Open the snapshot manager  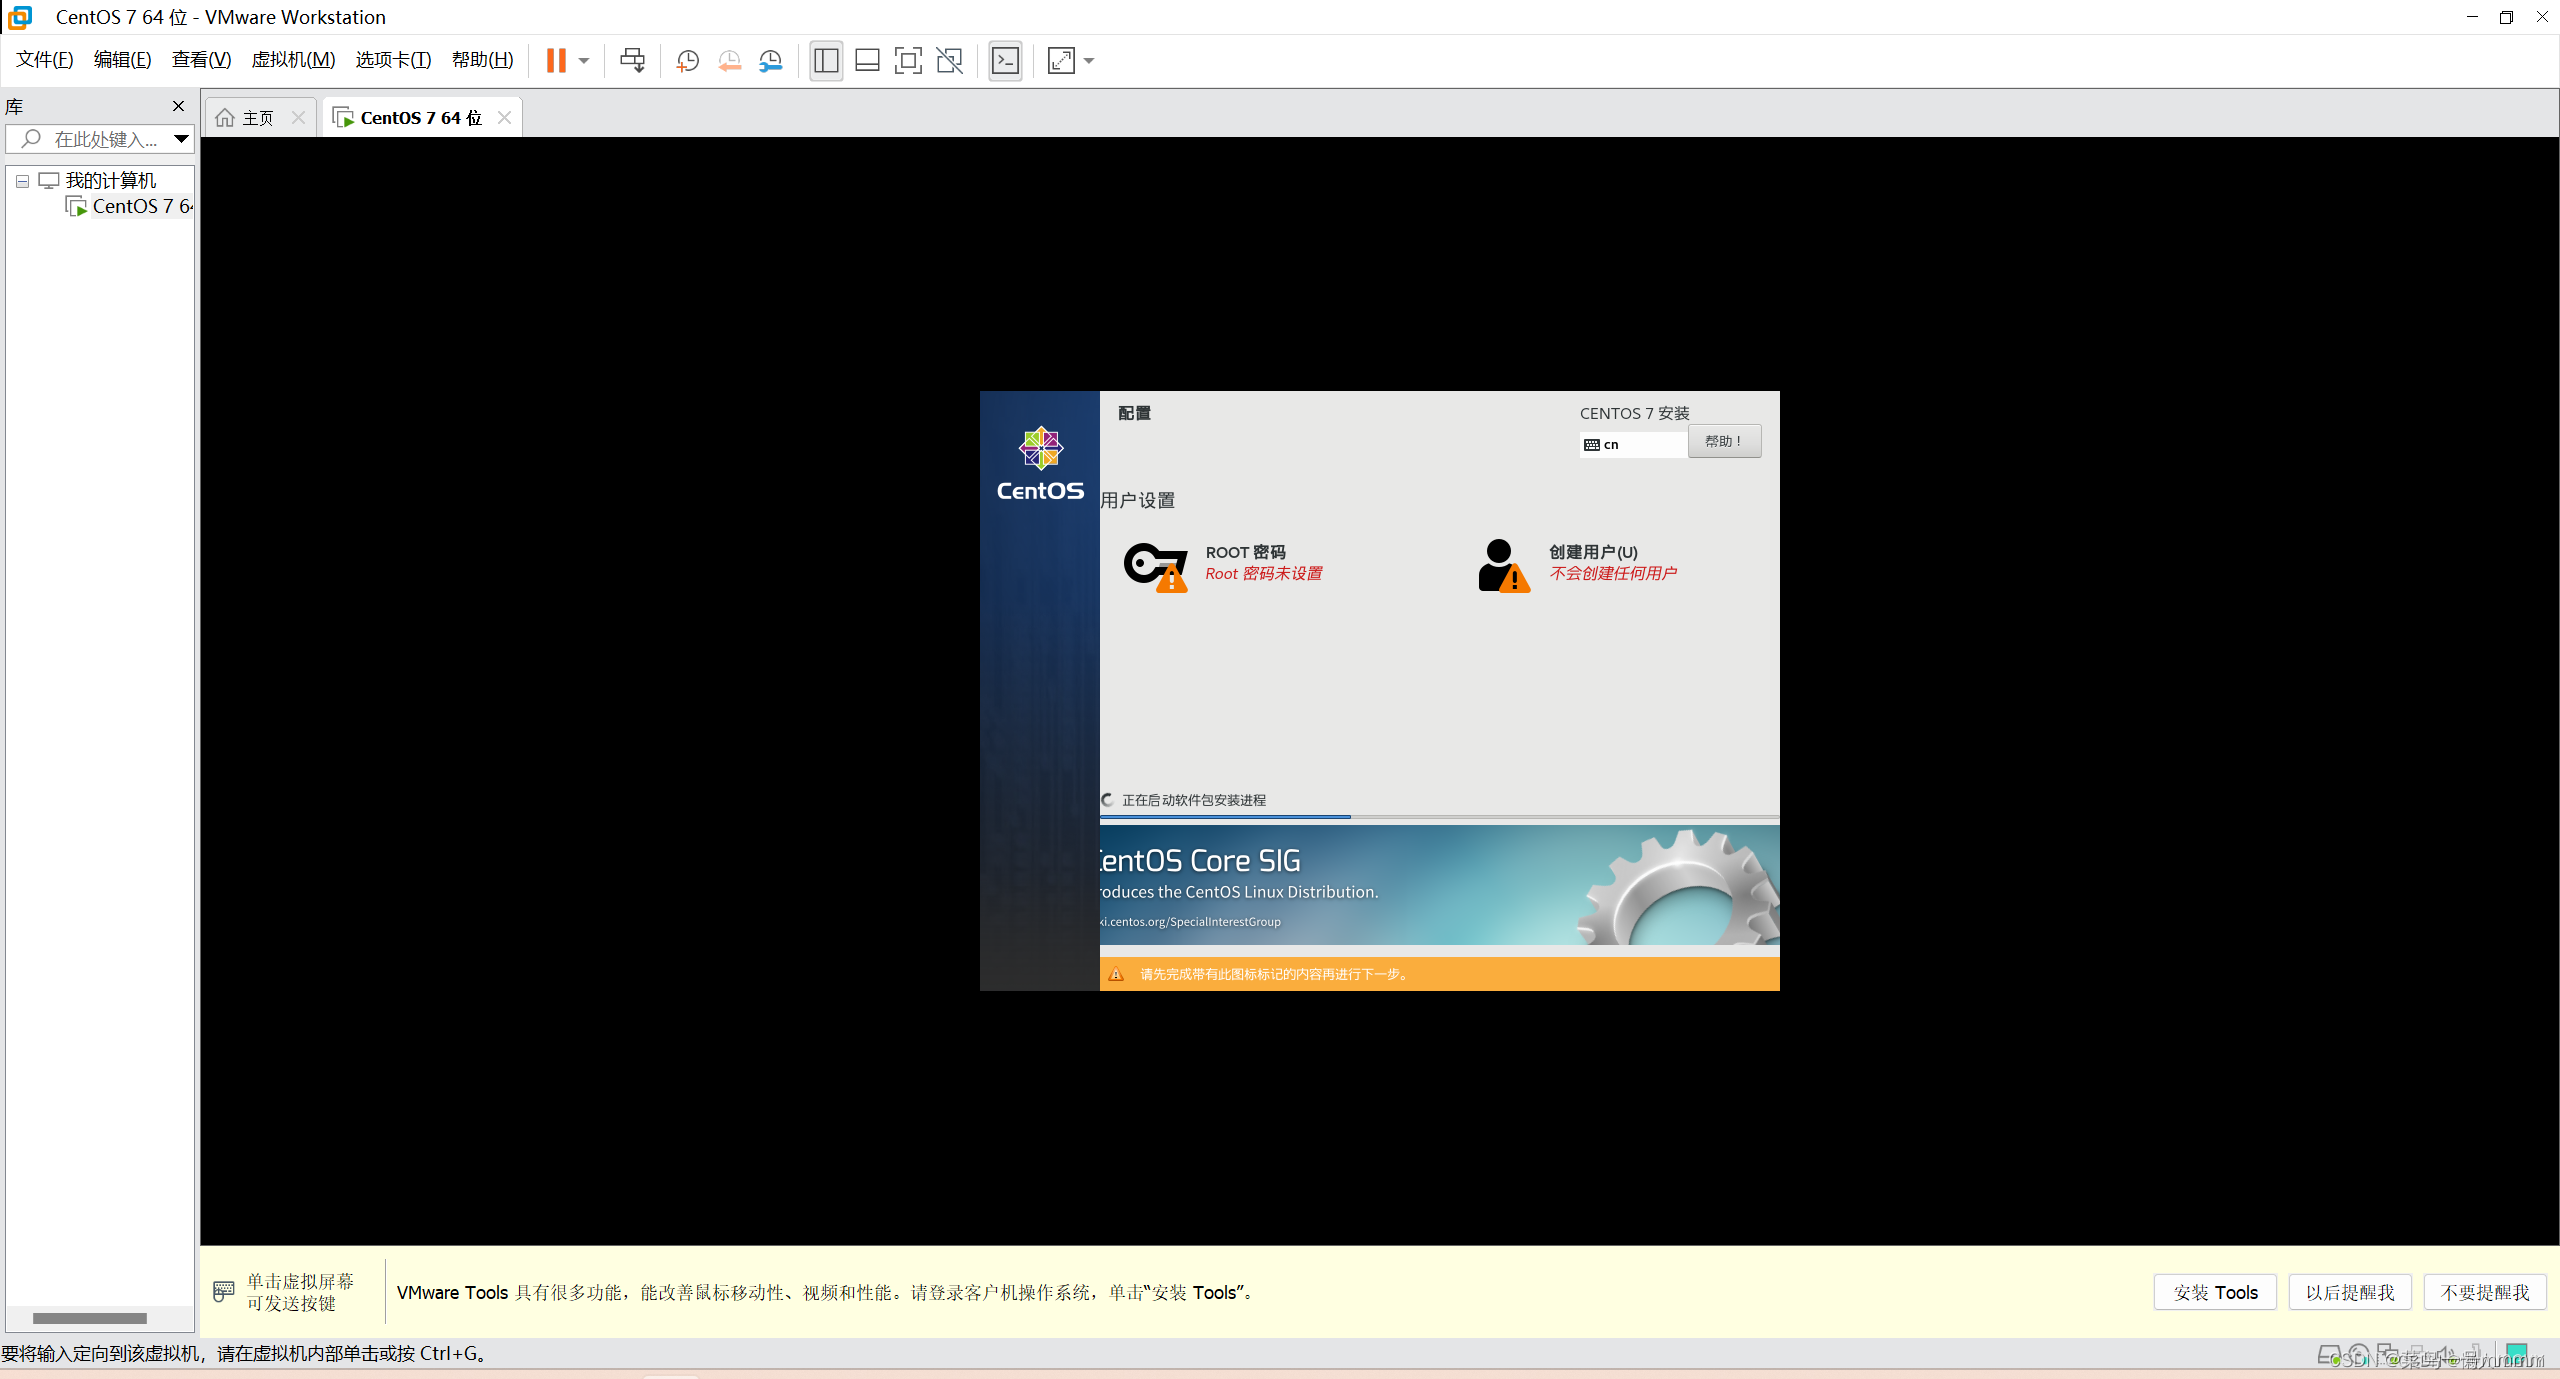770,60
